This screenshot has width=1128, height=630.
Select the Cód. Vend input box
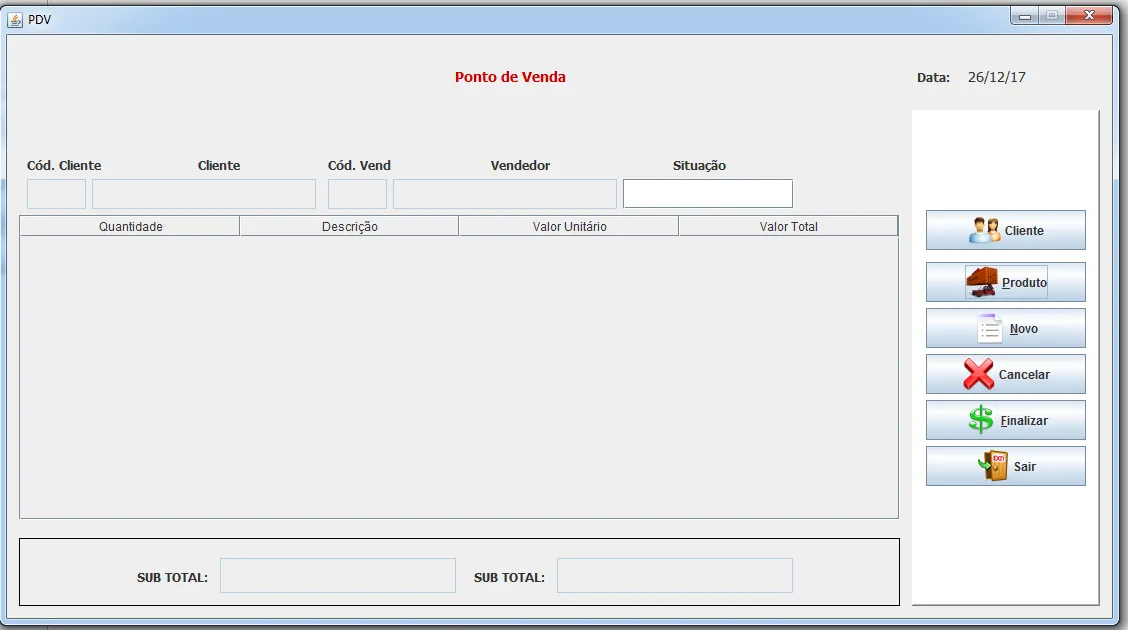point(357,194)
